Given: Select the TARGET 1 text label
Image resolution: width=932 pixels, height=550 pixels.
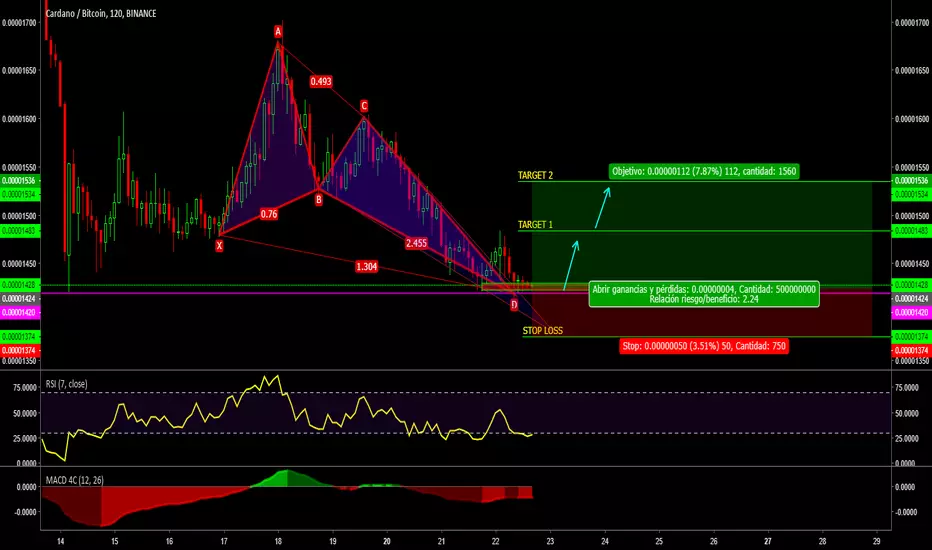Looking at the screenshot, I should point(535,225).
